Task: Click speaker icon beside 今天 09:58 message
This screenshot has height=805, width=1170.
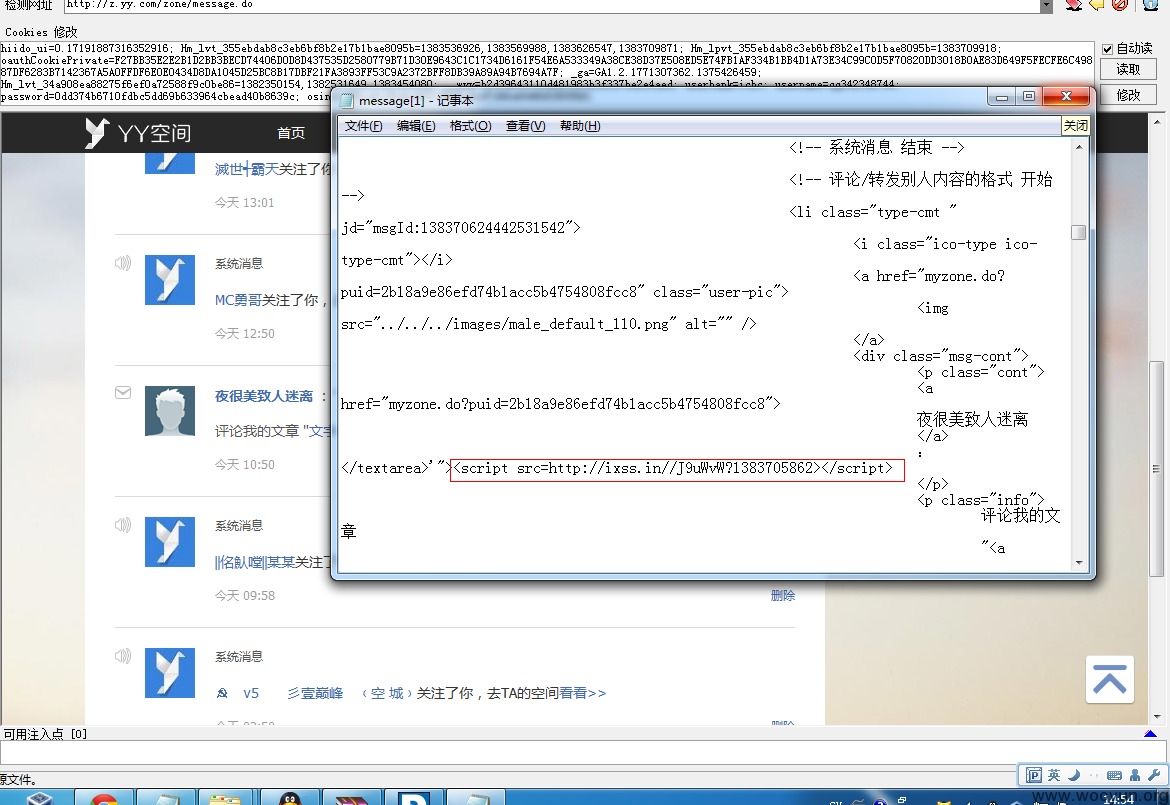Action: [x=123, y=524]
